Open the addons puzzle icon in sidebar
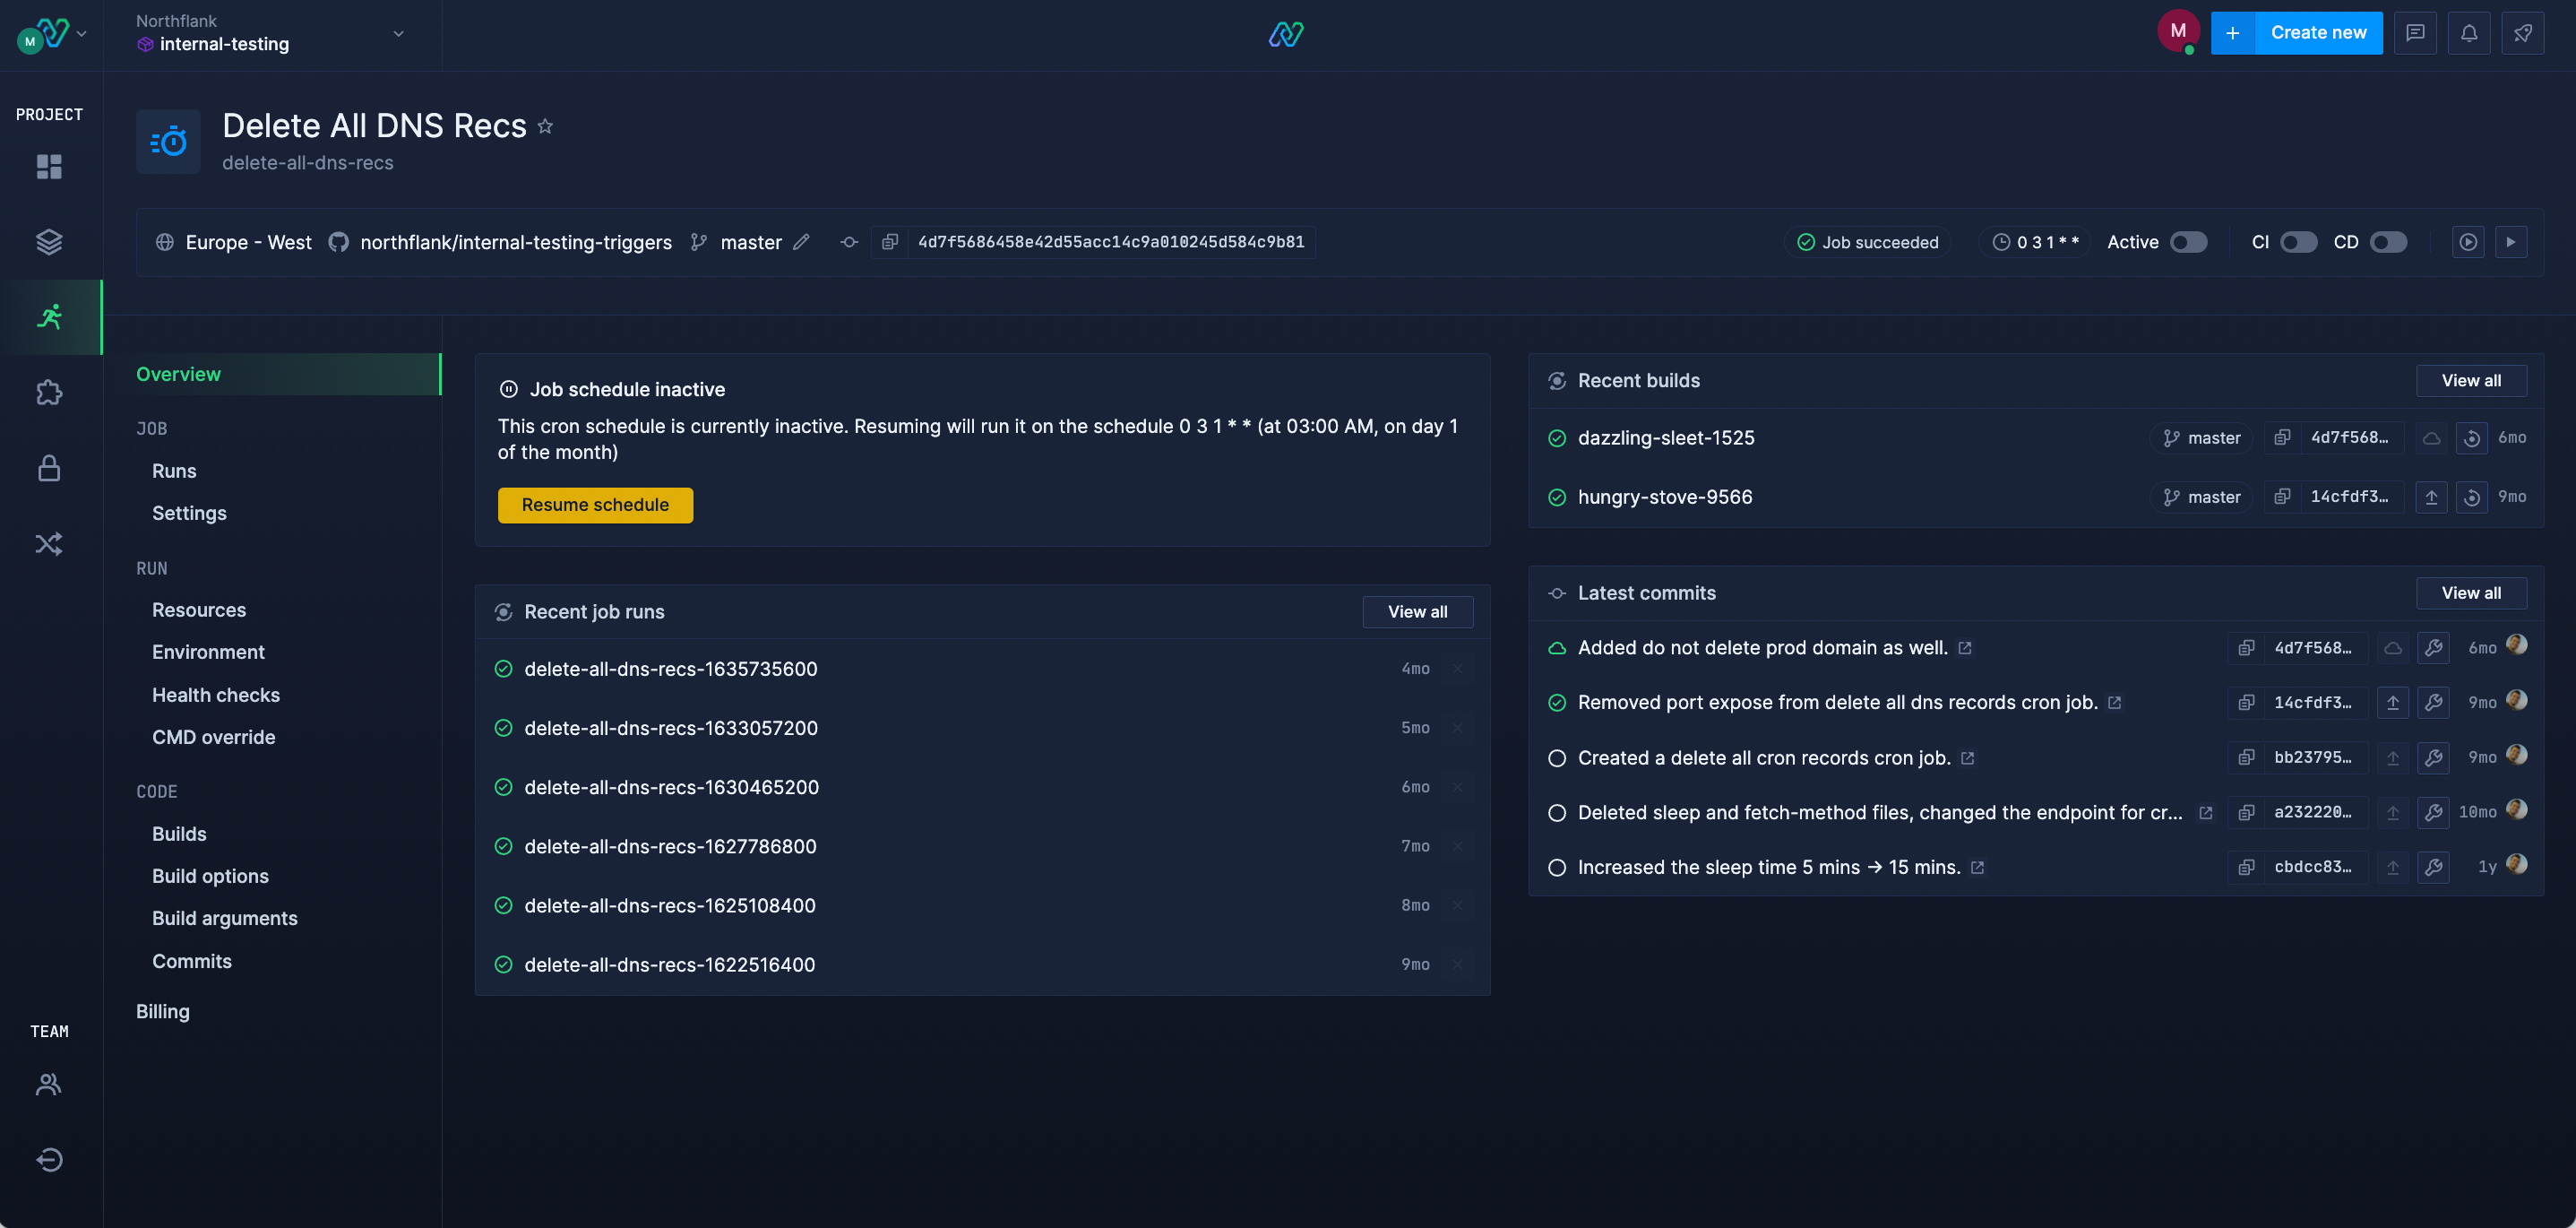 pos(49,393)
